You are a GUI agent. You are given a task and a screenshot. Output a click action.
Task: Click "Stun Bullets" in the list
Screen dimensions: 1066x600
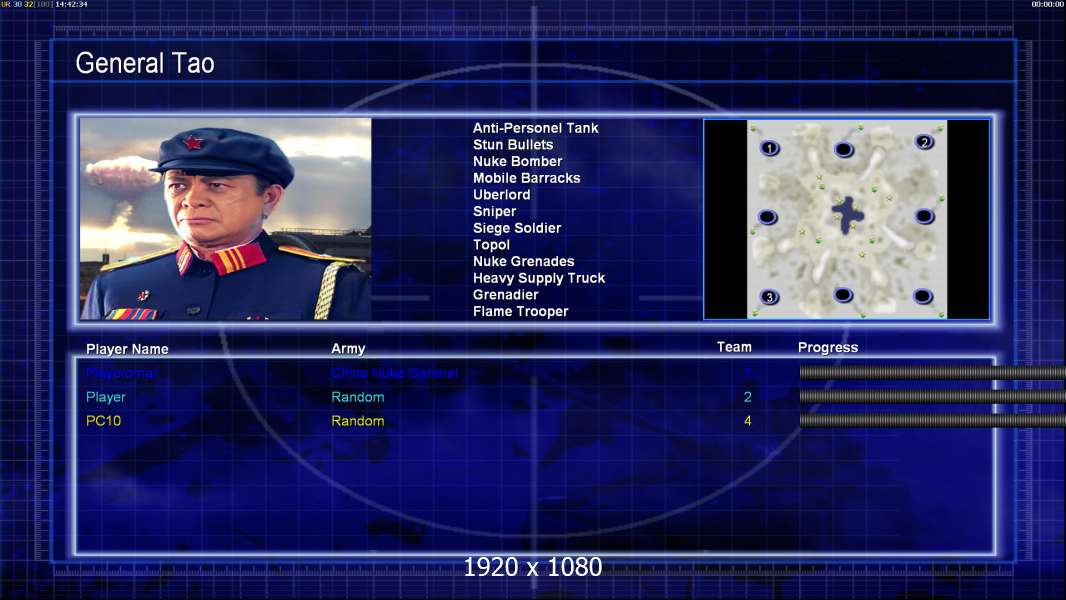pos(513,145)
